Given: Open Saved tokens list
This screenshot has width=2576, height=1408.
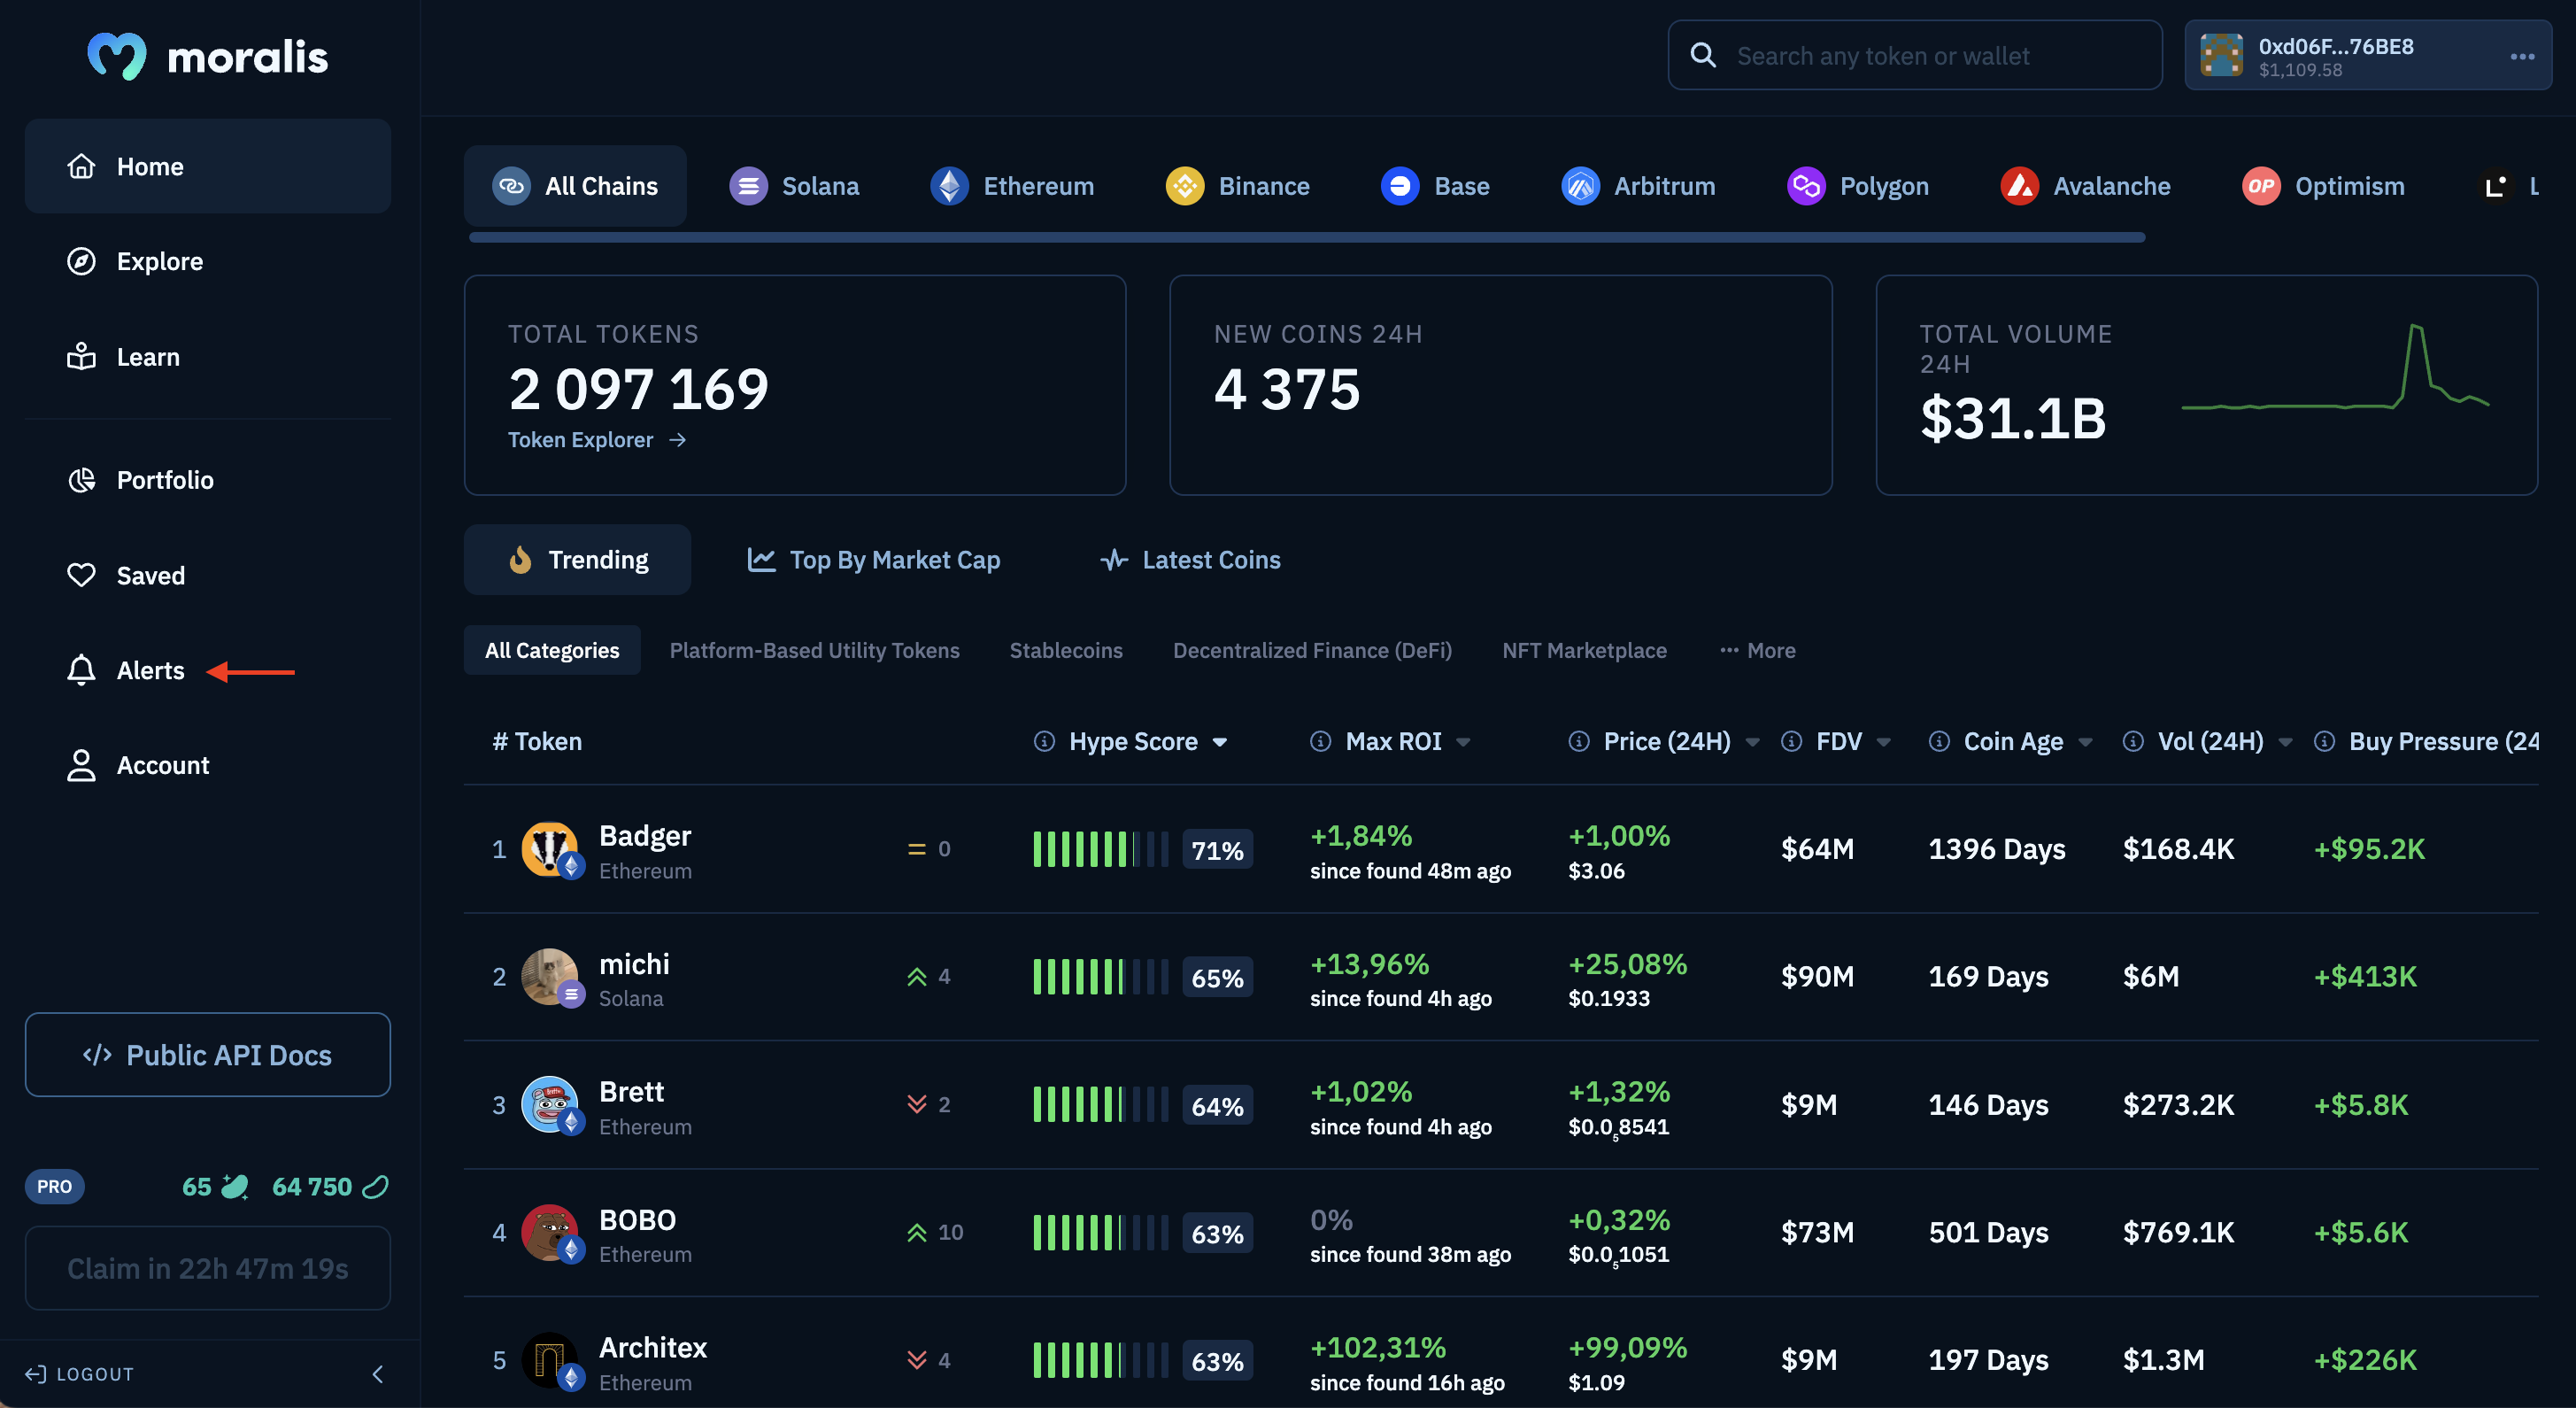Looking at the screenshot, I should click(x=125, y=575).
